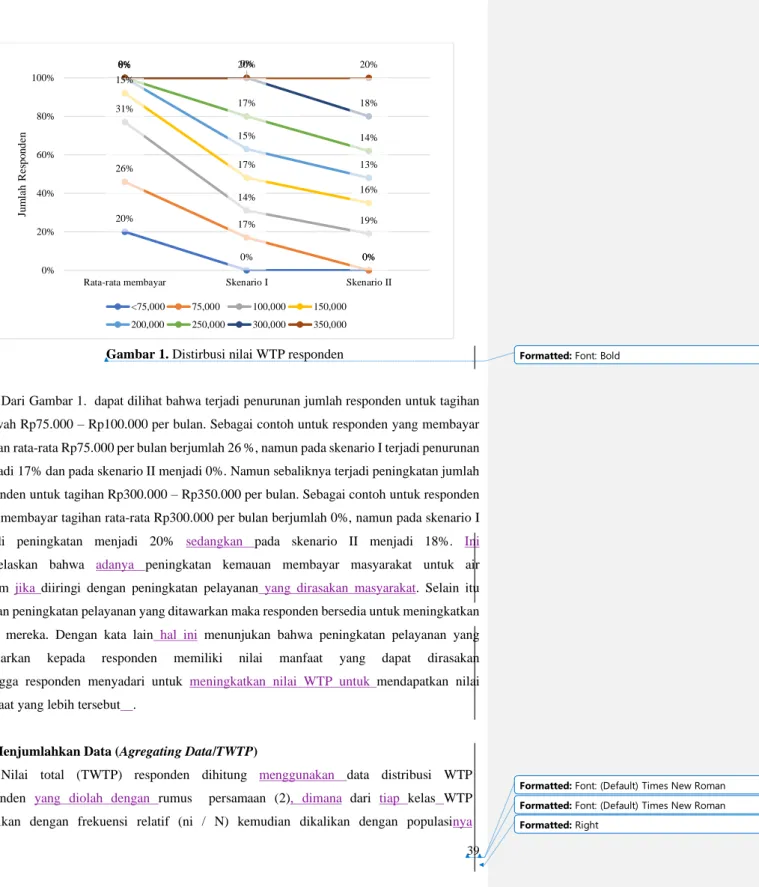Image resolution: width=759 pixels, height=887 pixels.
Task: Click the caption text 'Distirbusi nilai WTP responden'
Action: coord(258,355)
